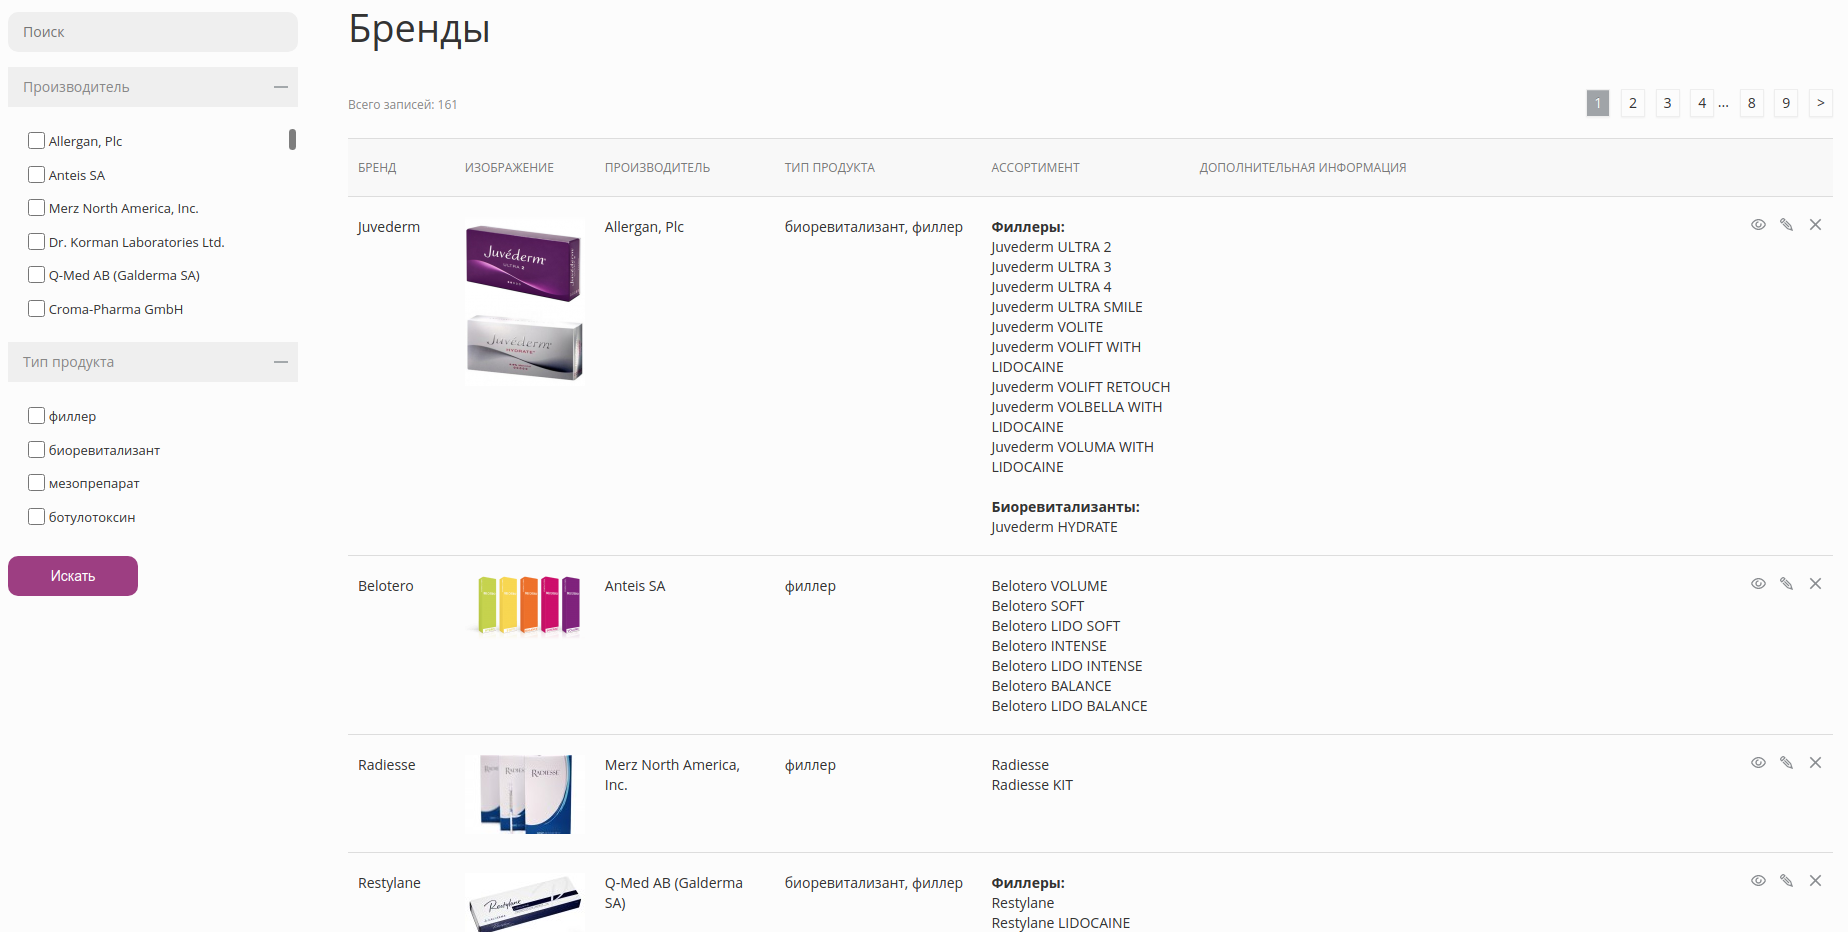Edit the Restylane brand entry

[1786, 881]
